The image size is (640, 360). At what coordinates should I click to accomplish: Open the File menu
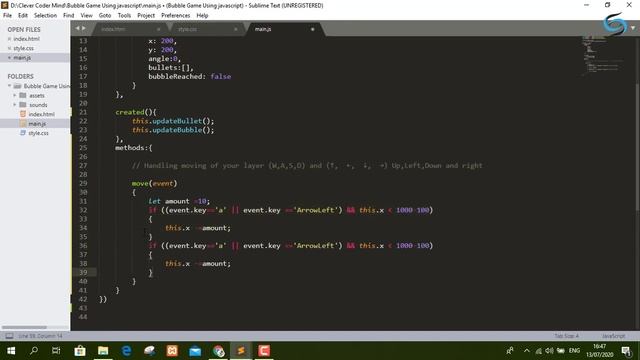click(7, 16)
